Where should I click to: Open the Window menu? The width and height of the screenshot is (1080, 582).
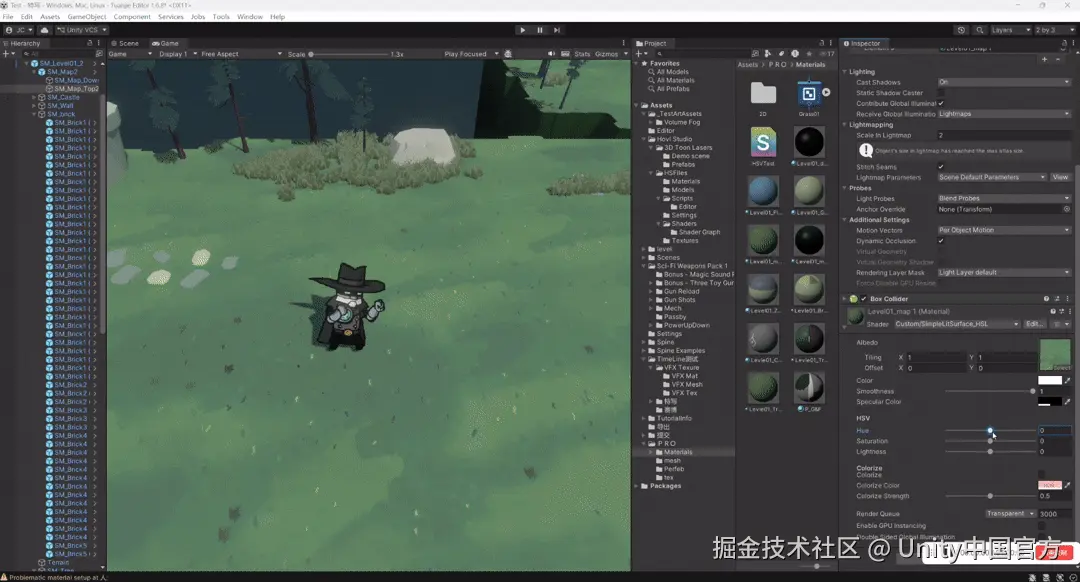pos(249,17)
